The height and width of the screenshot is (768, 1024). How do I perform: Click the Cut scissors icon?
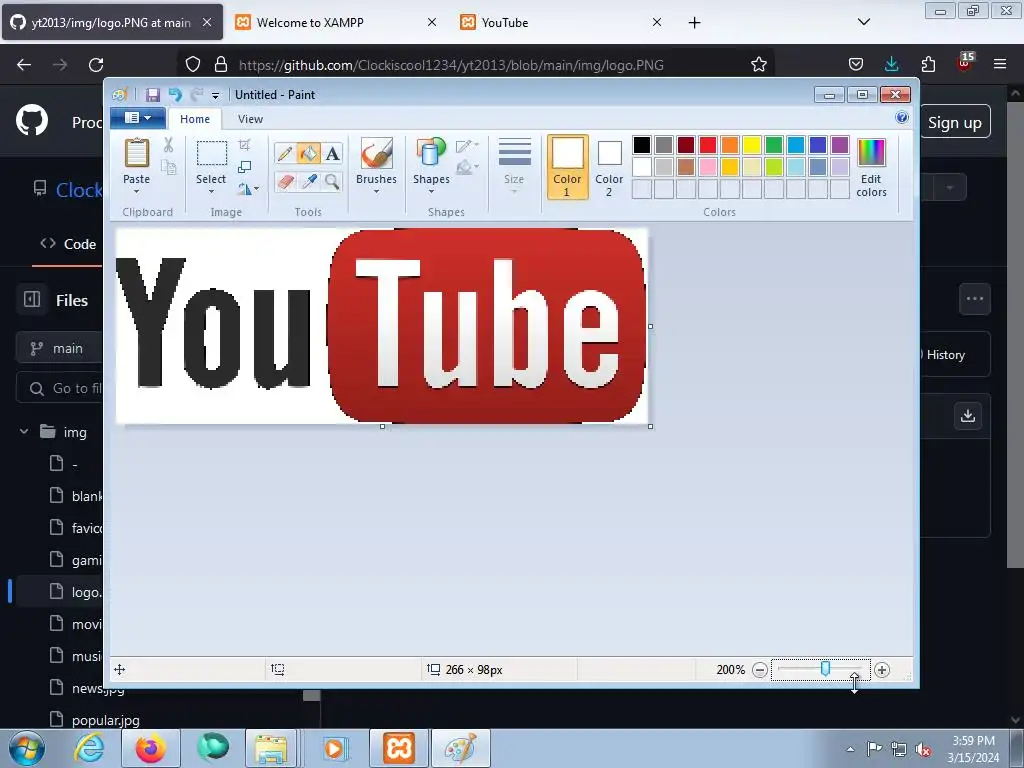point(168,145)
